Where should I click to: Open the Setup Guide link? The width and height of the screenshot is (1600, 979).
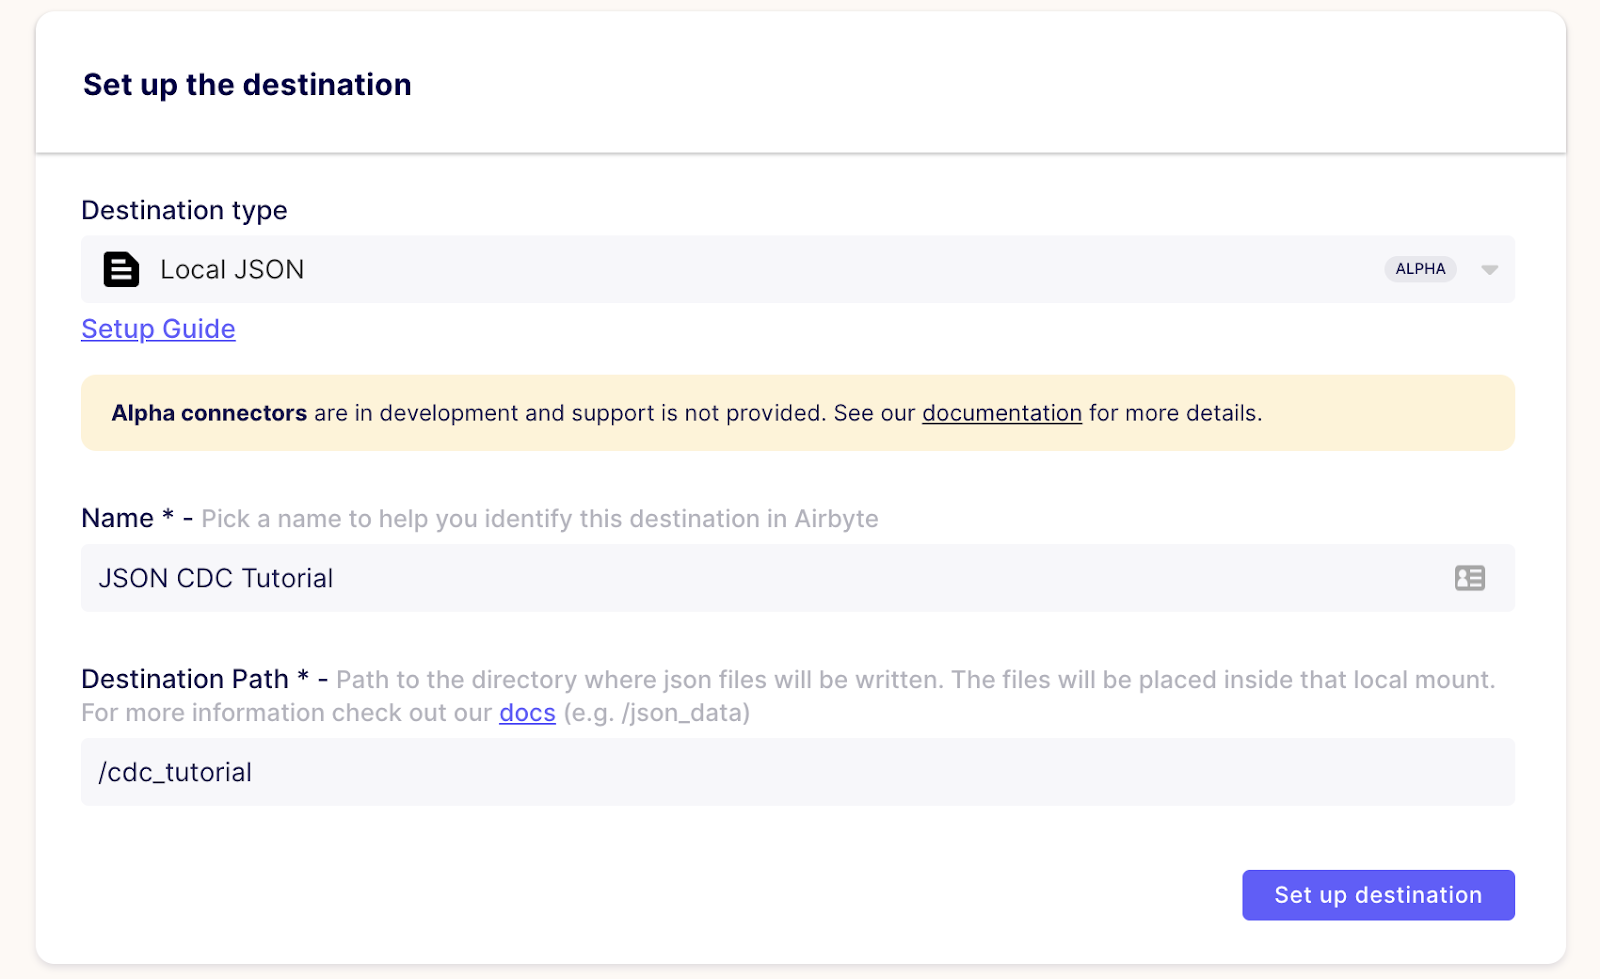(x=157, y=329)
